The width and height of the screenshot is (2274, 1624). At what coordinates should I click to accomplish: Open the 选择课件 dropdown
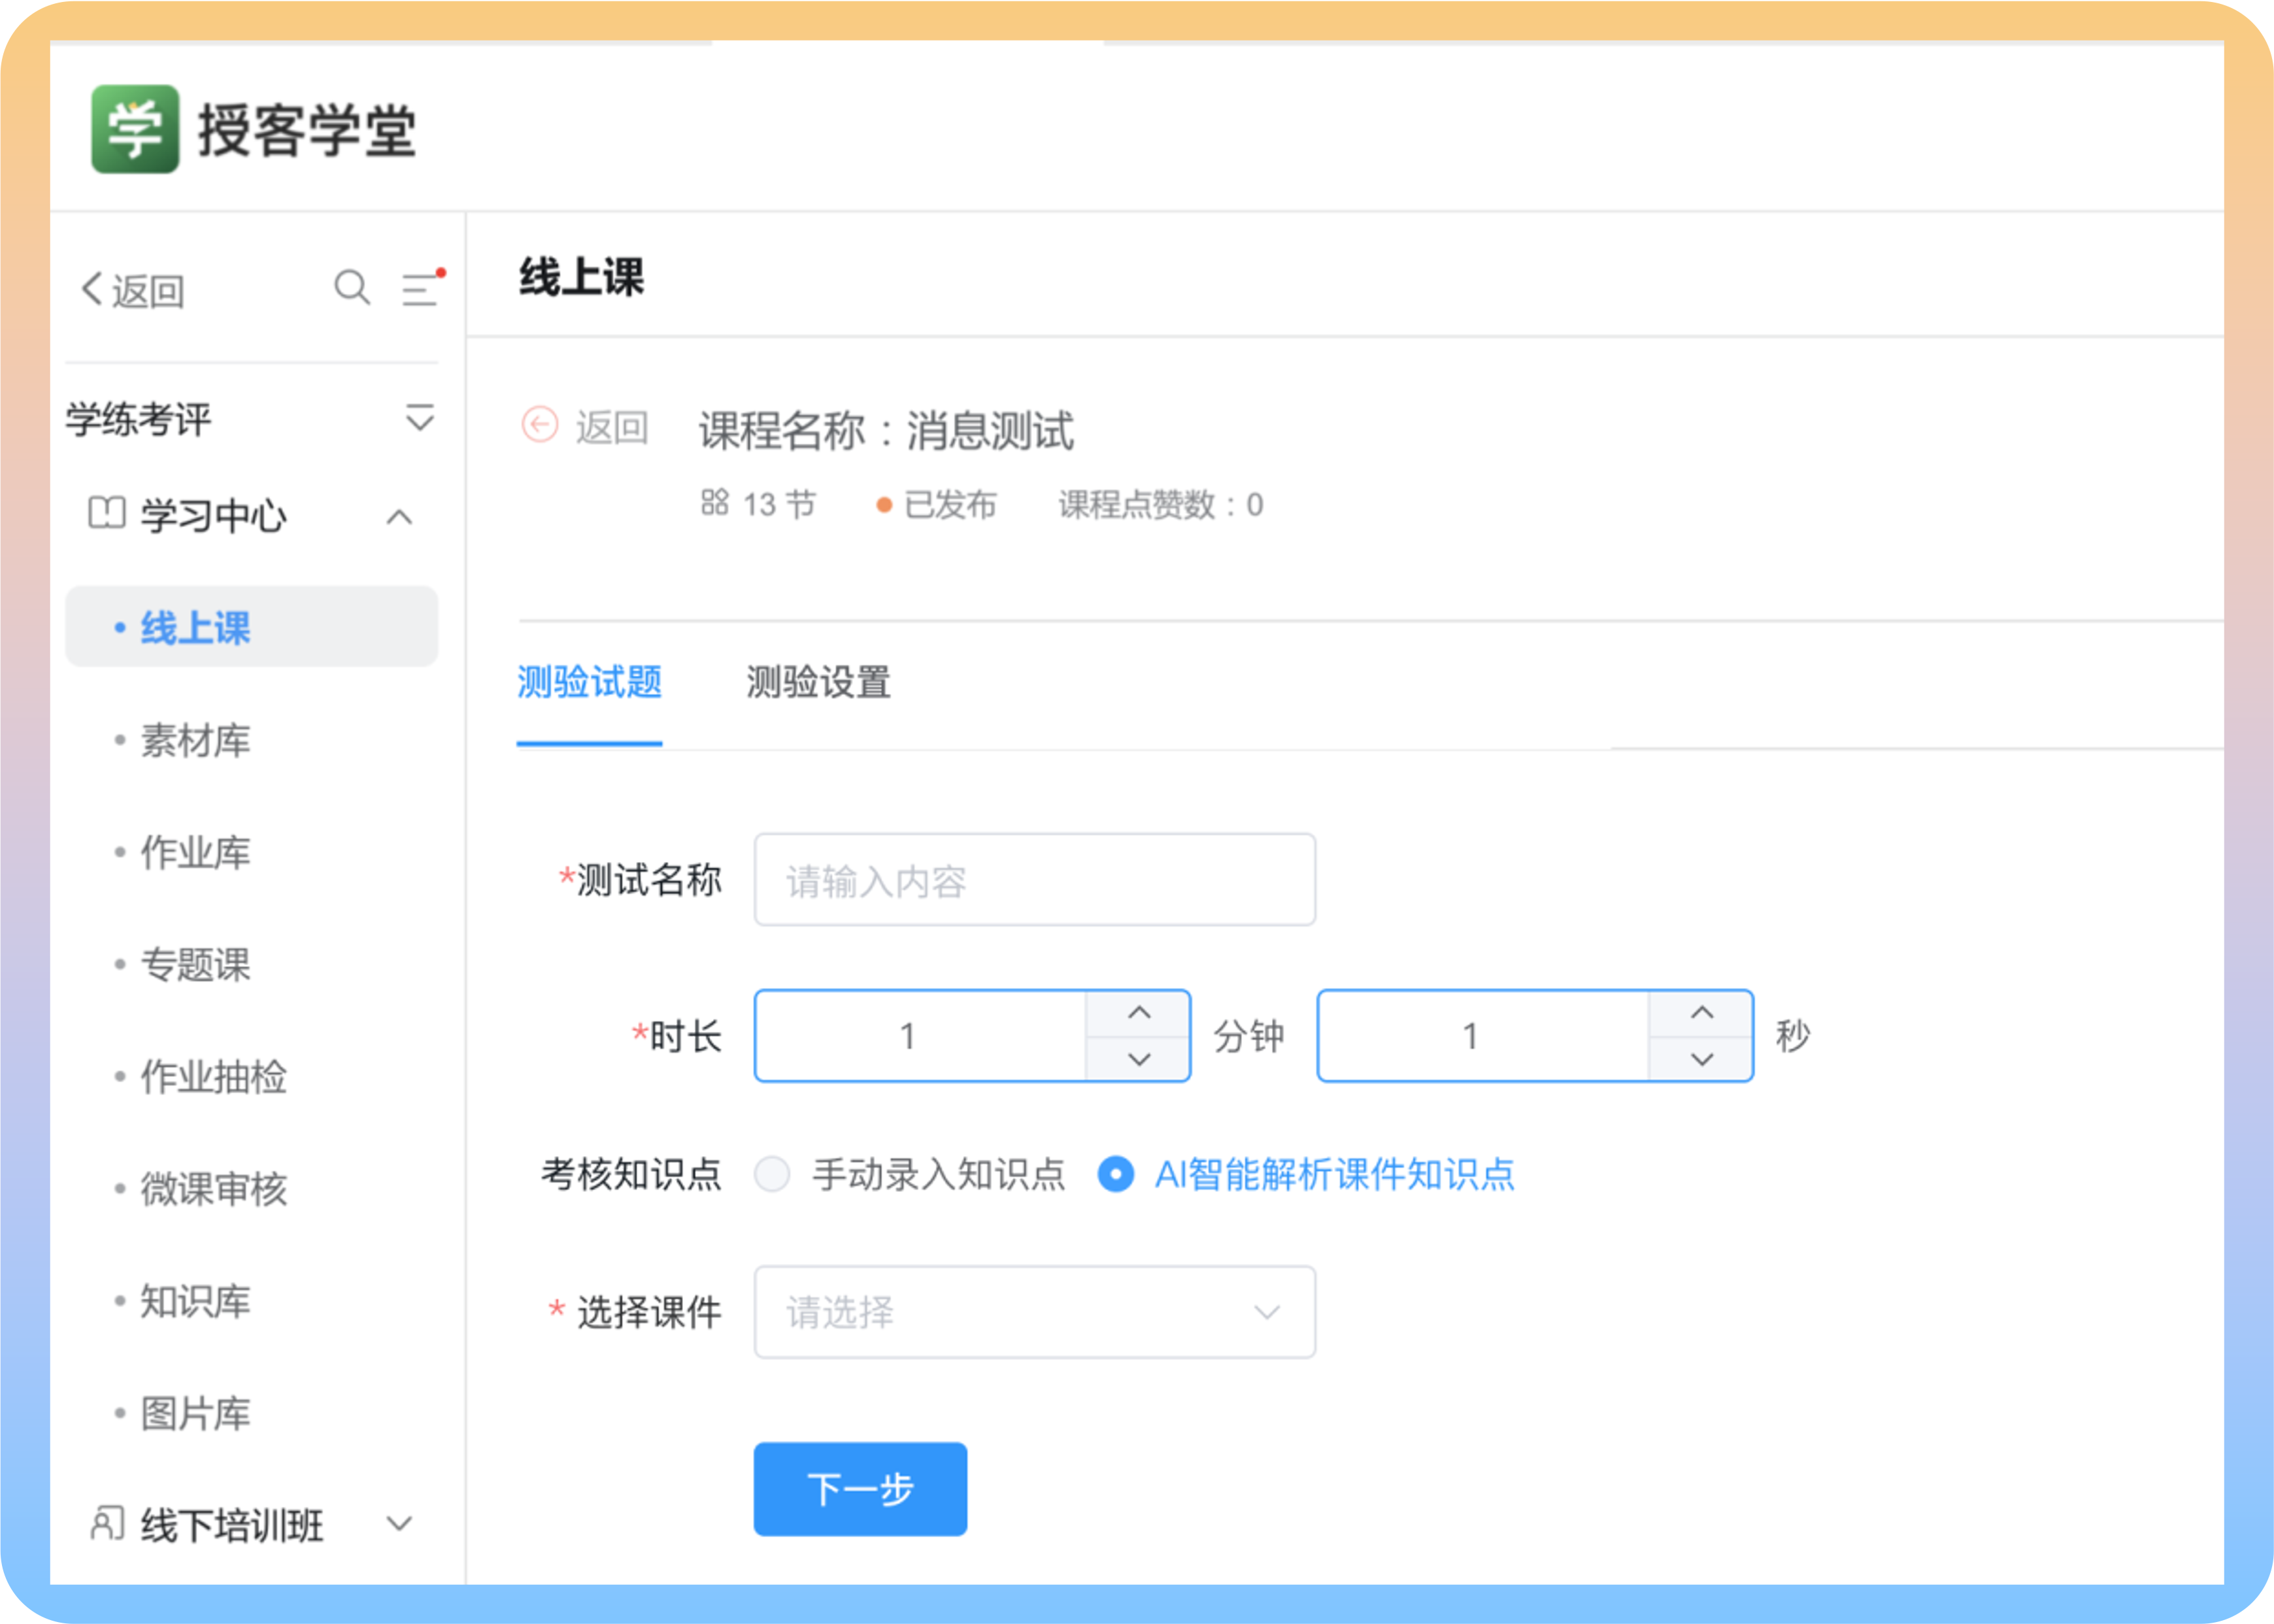click(1034, 1311)
